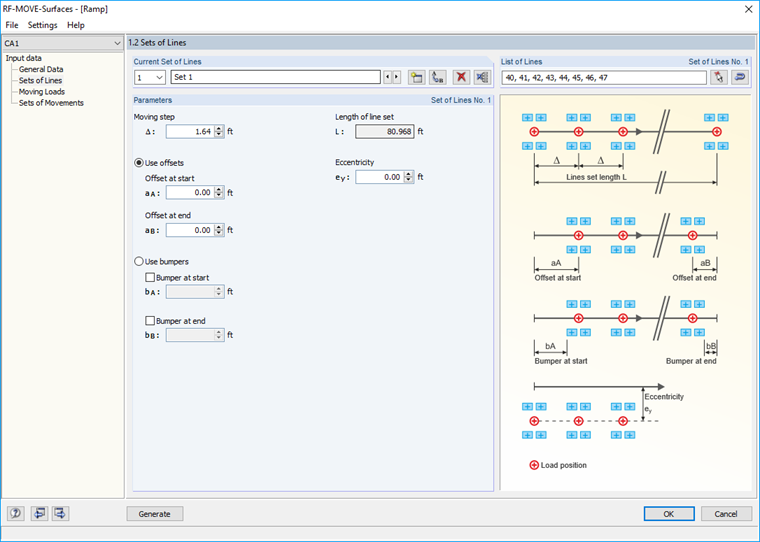Decrease the moving step Δ value

point(219,134)
